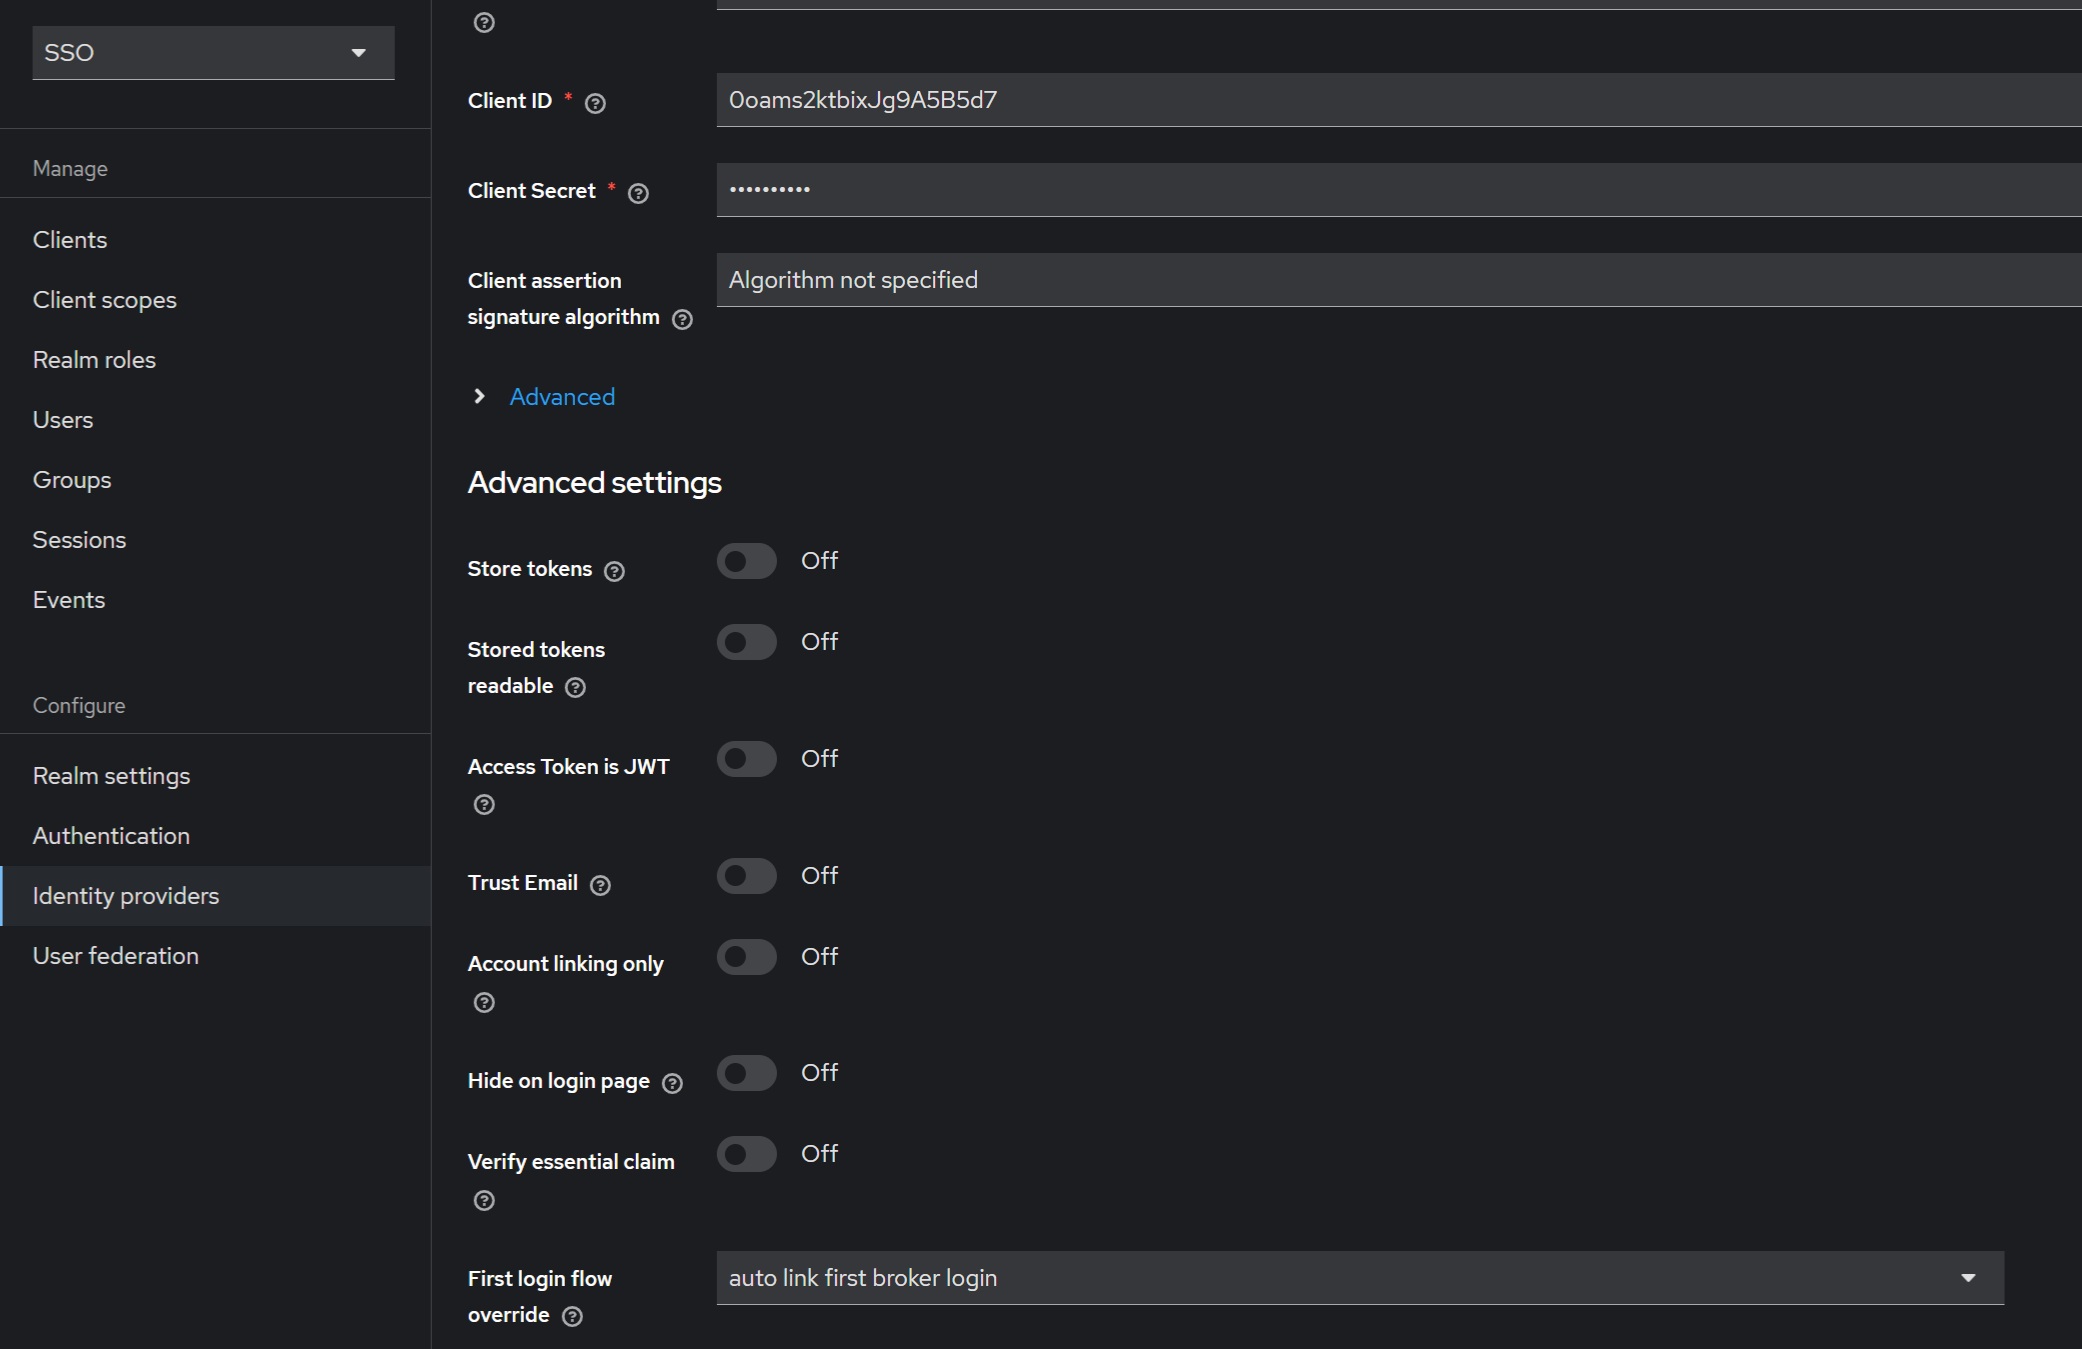
Task: View help for Stored tokens readable
Action: click(x=575, y=688)
